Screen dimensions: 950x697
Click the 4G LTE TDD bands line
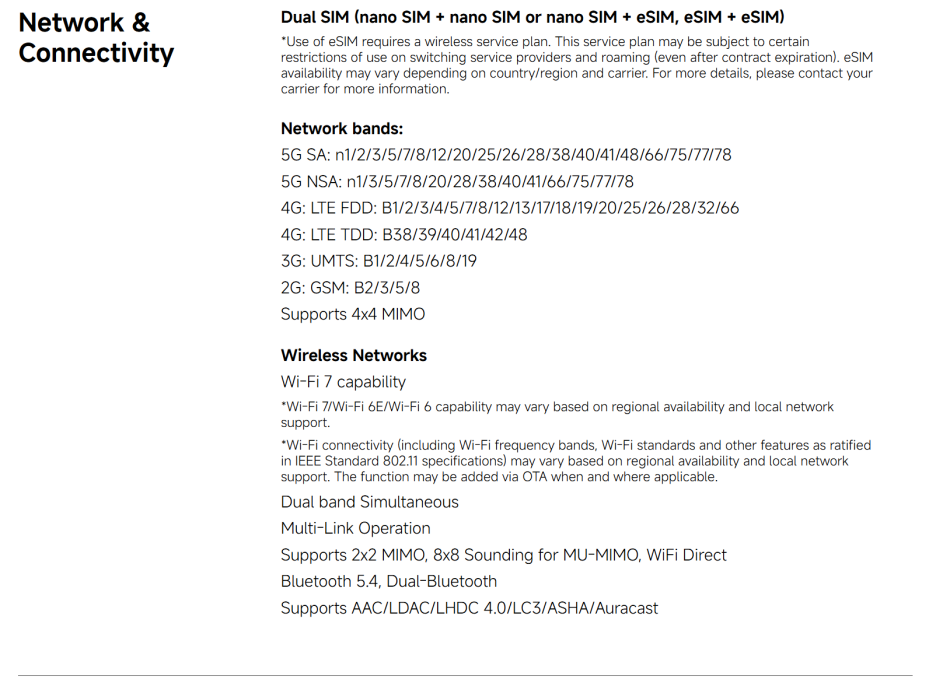click(x=404, y=235)
